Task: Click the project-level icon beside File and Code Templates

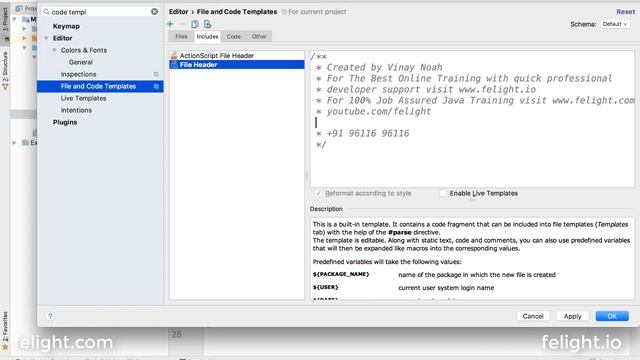Action: (x=156, y=86)
